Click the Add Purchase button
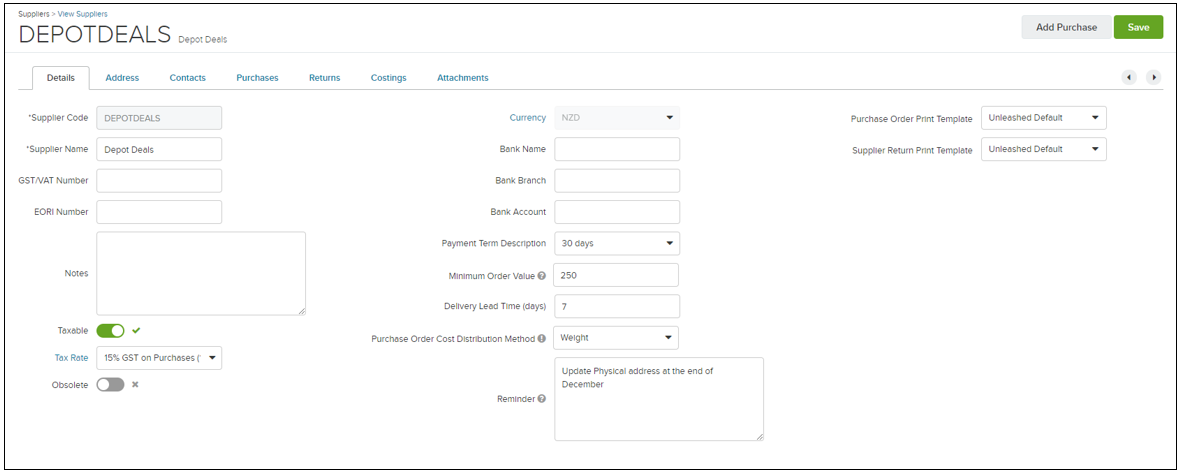Viewport: 1179px width, 471px height. pyautogui.click(x=1066, y=27)
